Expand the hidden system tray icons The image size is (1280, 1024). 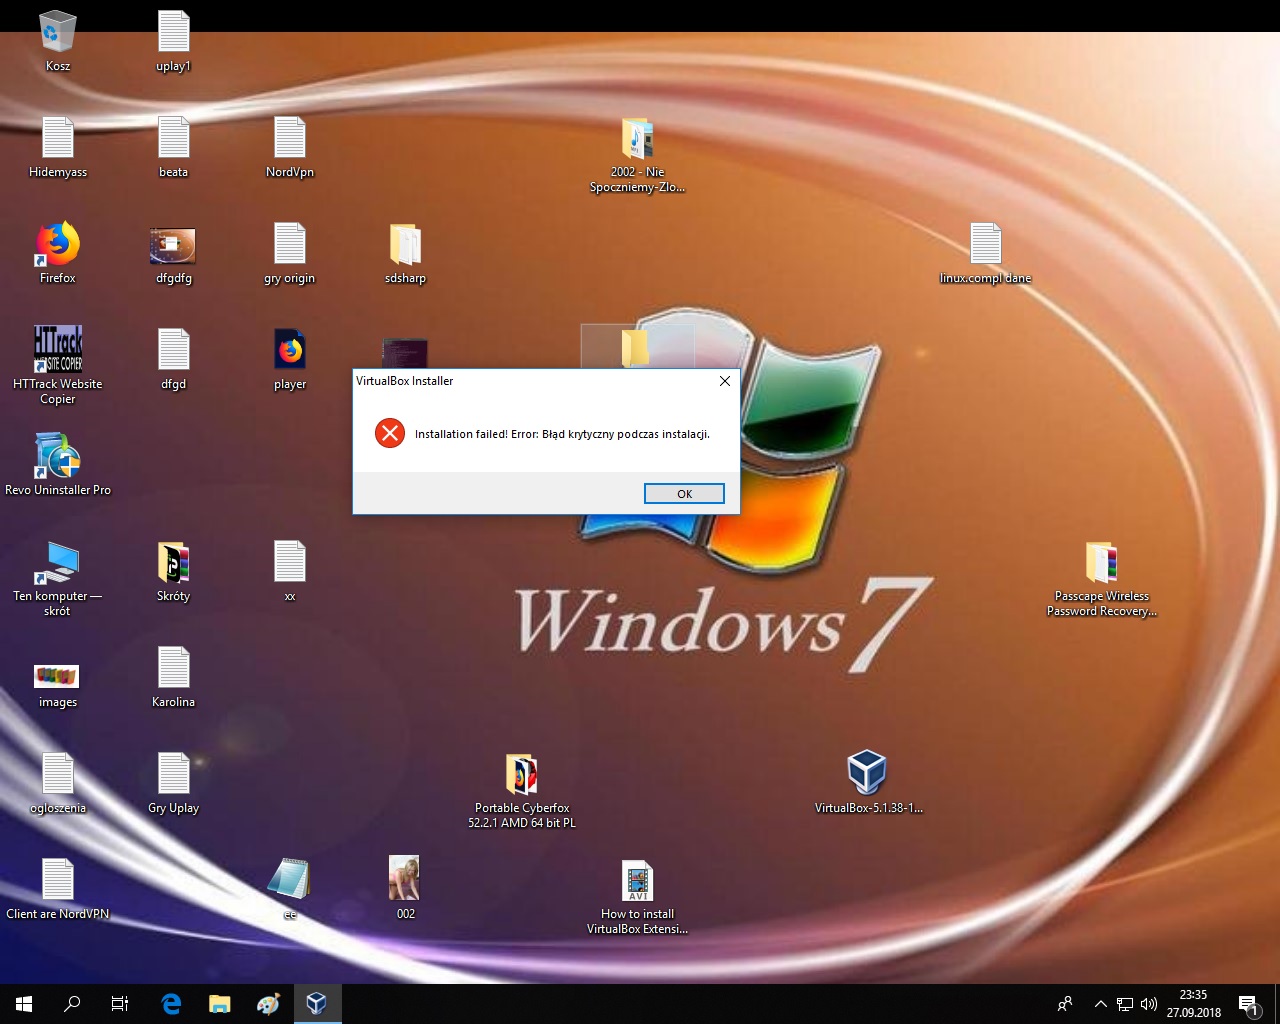[x=1100, y=1004]
